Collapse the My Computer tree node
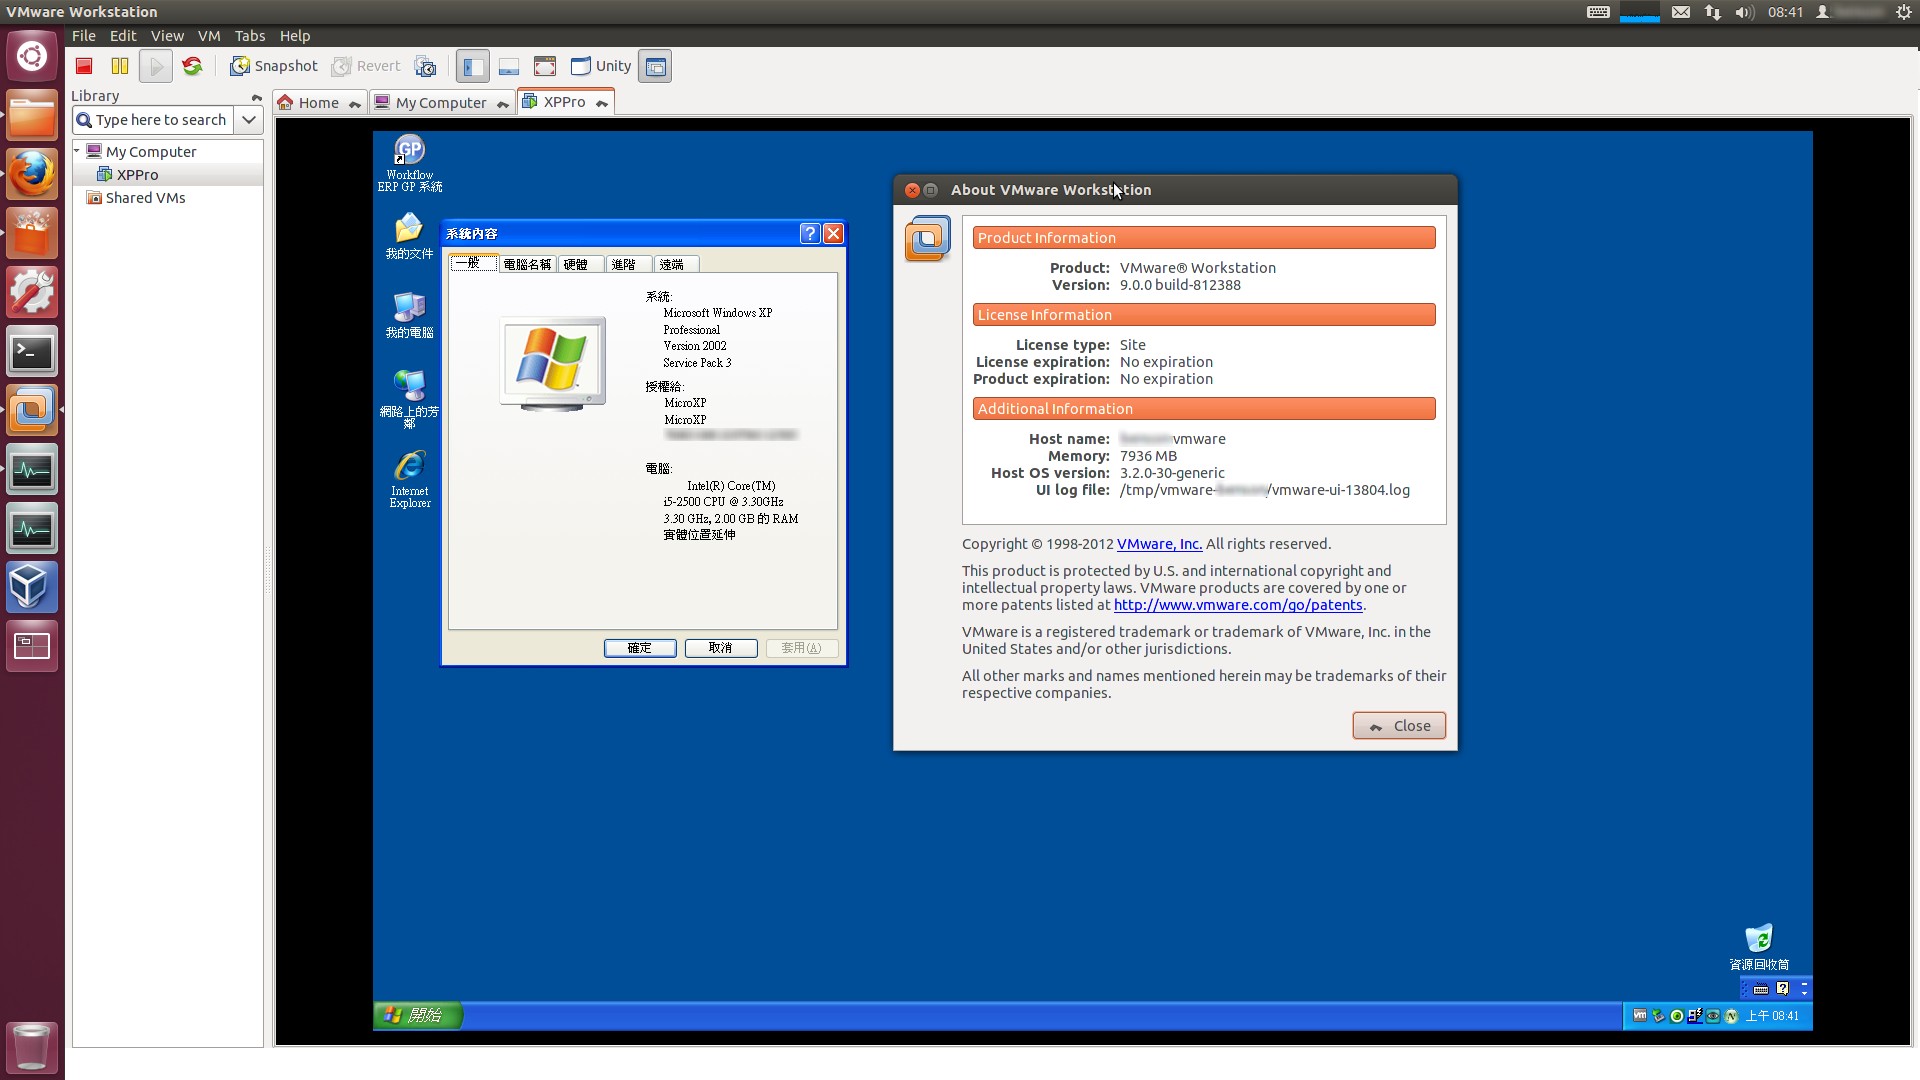 (77, 151)
